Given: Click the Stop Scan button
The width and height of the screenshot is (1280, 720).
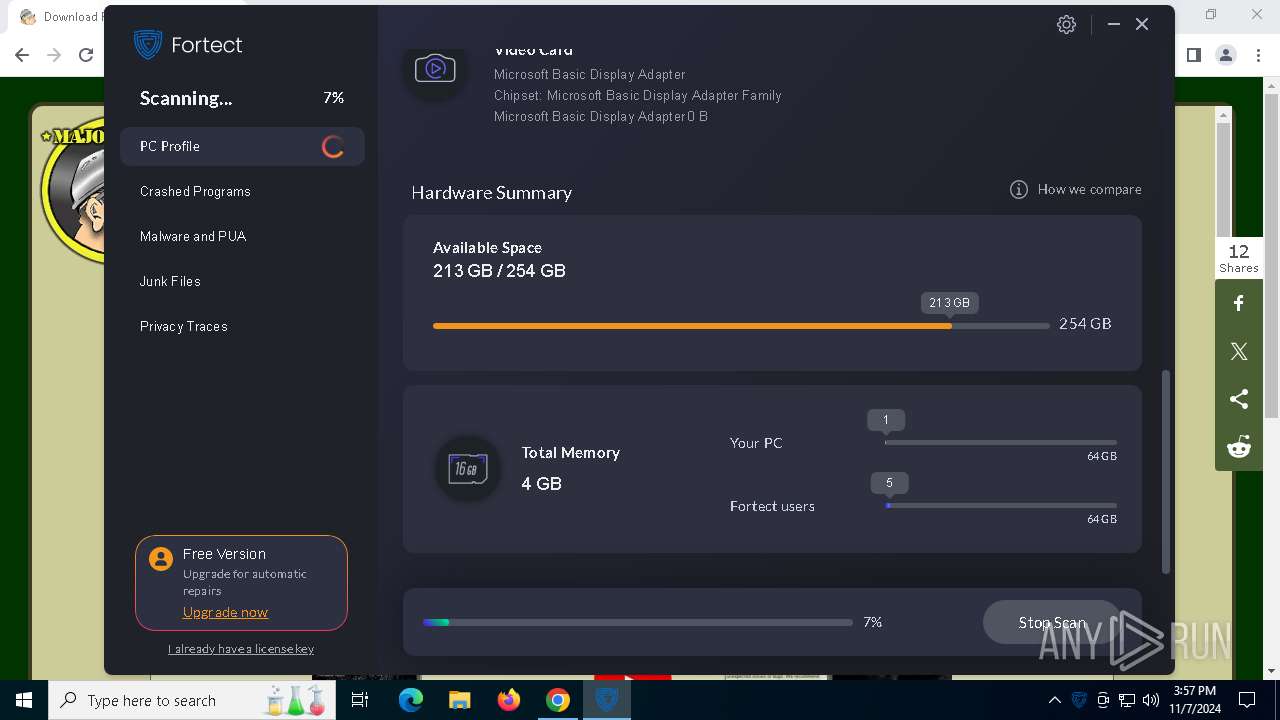Looking at the screenshot, I should [1052, 622].
